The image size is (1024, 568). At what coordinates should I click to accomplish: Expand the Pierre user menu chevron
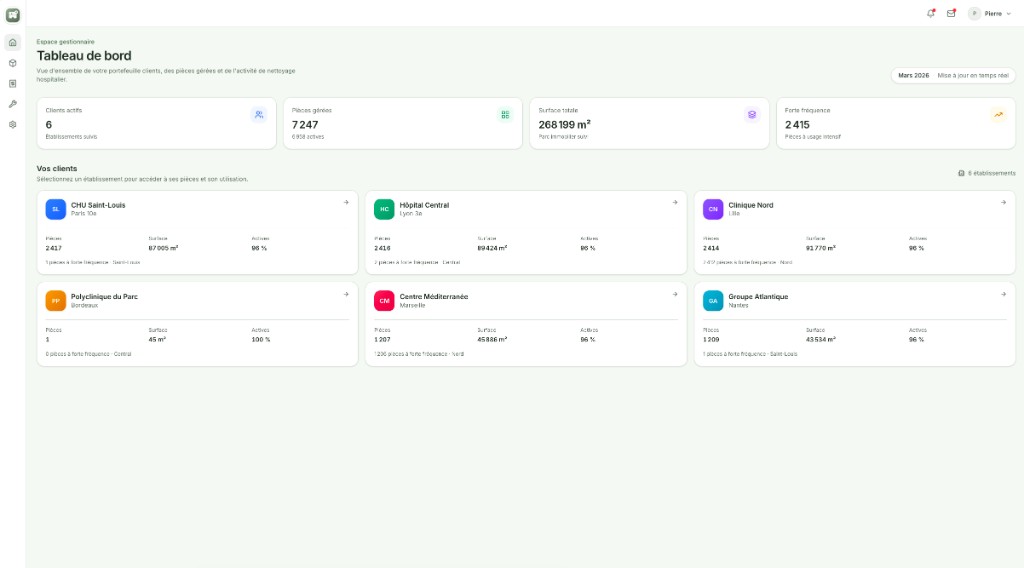click(1008, 14)
